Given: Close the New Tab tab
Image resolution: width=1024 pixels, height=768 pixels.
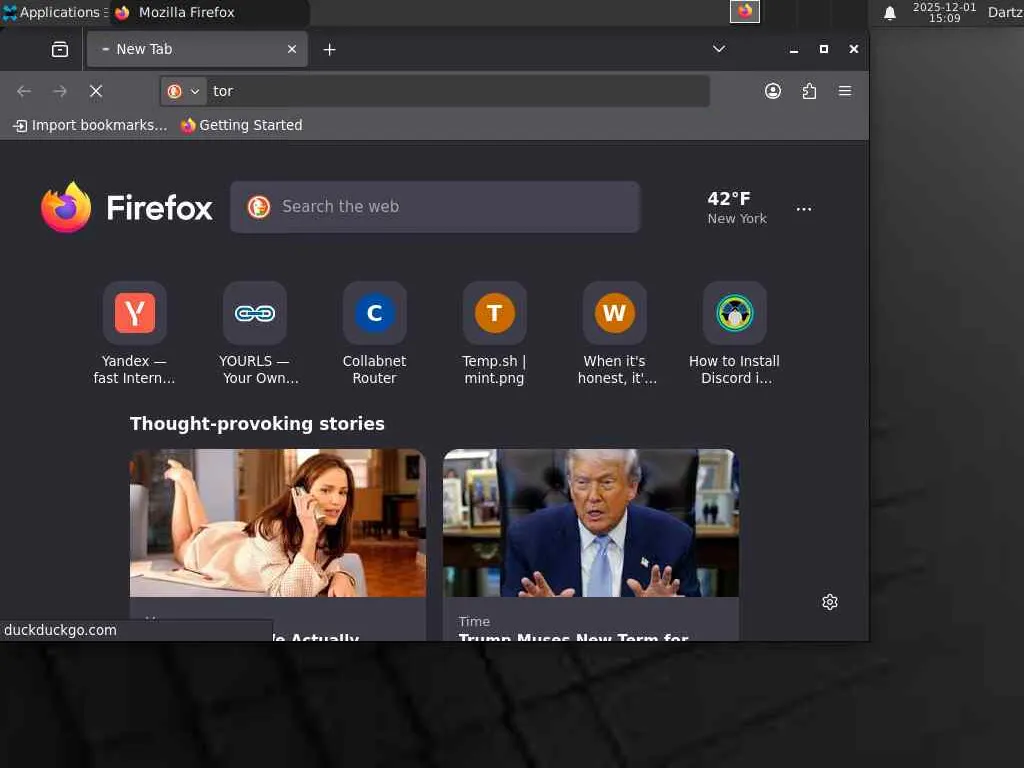Looking at the screenshot, I should (x=292, y=49).
